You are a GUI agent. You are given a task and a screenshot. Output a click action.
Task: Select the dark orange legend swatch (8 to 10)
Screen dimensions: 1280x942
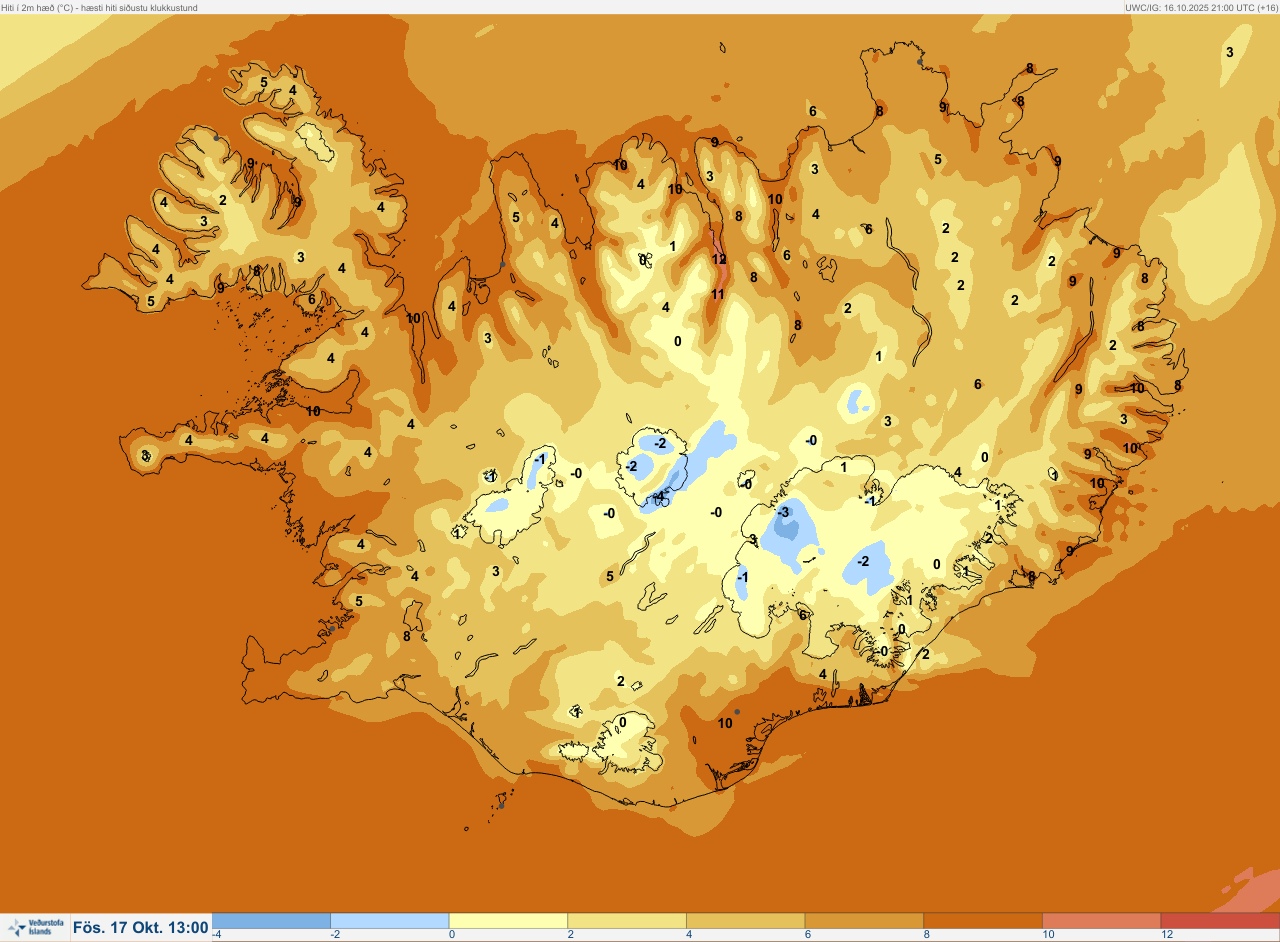point(982,921)
